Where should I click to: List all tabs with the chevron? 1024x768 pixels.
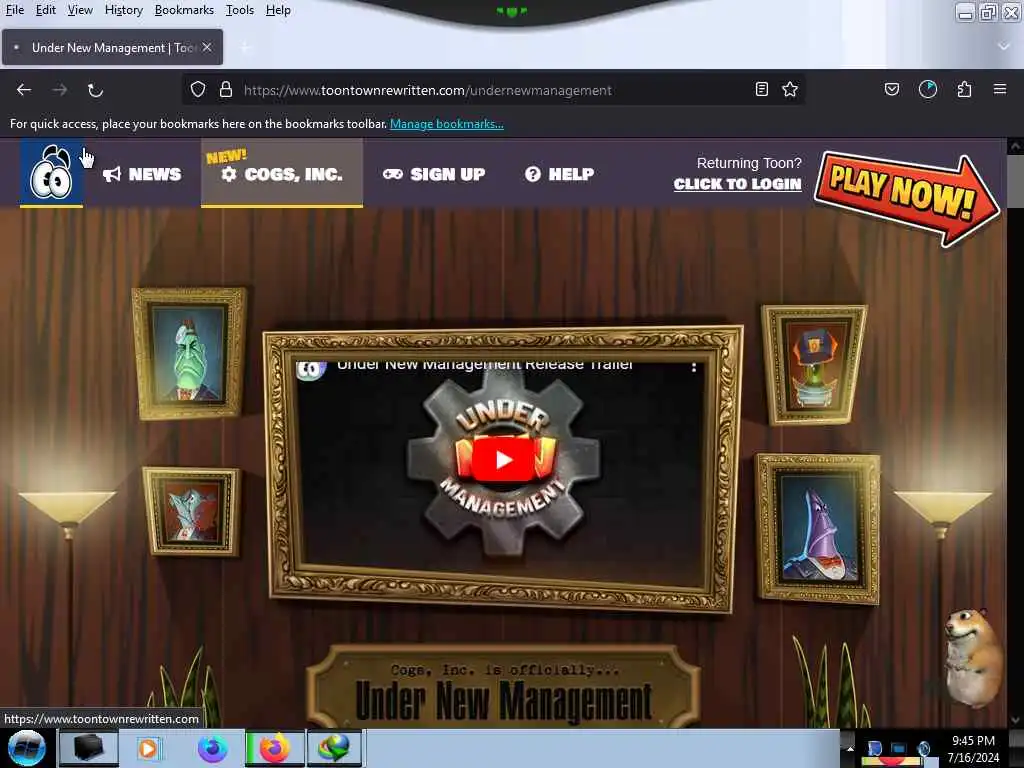(1004, 46)
